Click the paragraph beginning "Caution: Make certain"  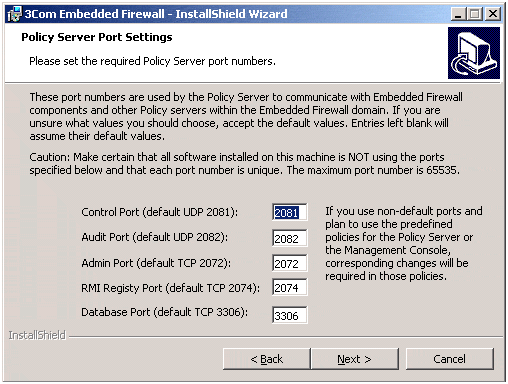244,164
